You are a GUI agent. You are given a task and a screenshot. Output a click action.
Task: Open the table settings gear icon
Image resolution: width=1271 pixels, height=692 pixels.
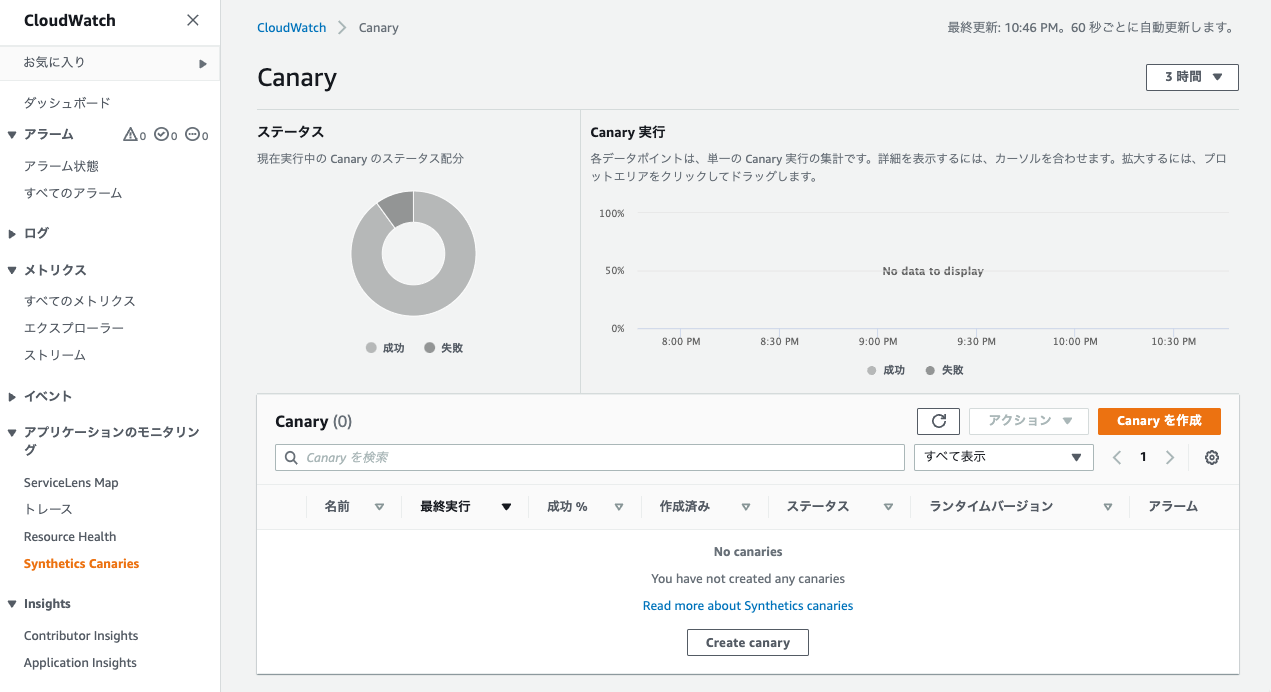point(1212,457)
